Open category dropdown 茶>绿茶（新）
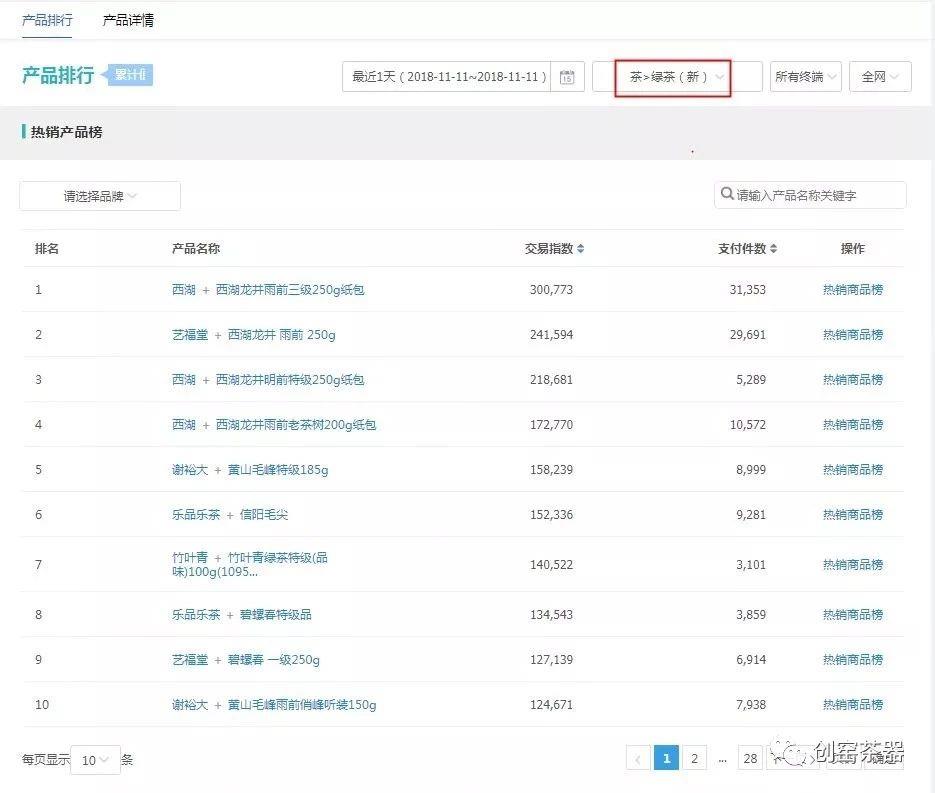Screen dimensions: 935x793 (x=676, y=77)
